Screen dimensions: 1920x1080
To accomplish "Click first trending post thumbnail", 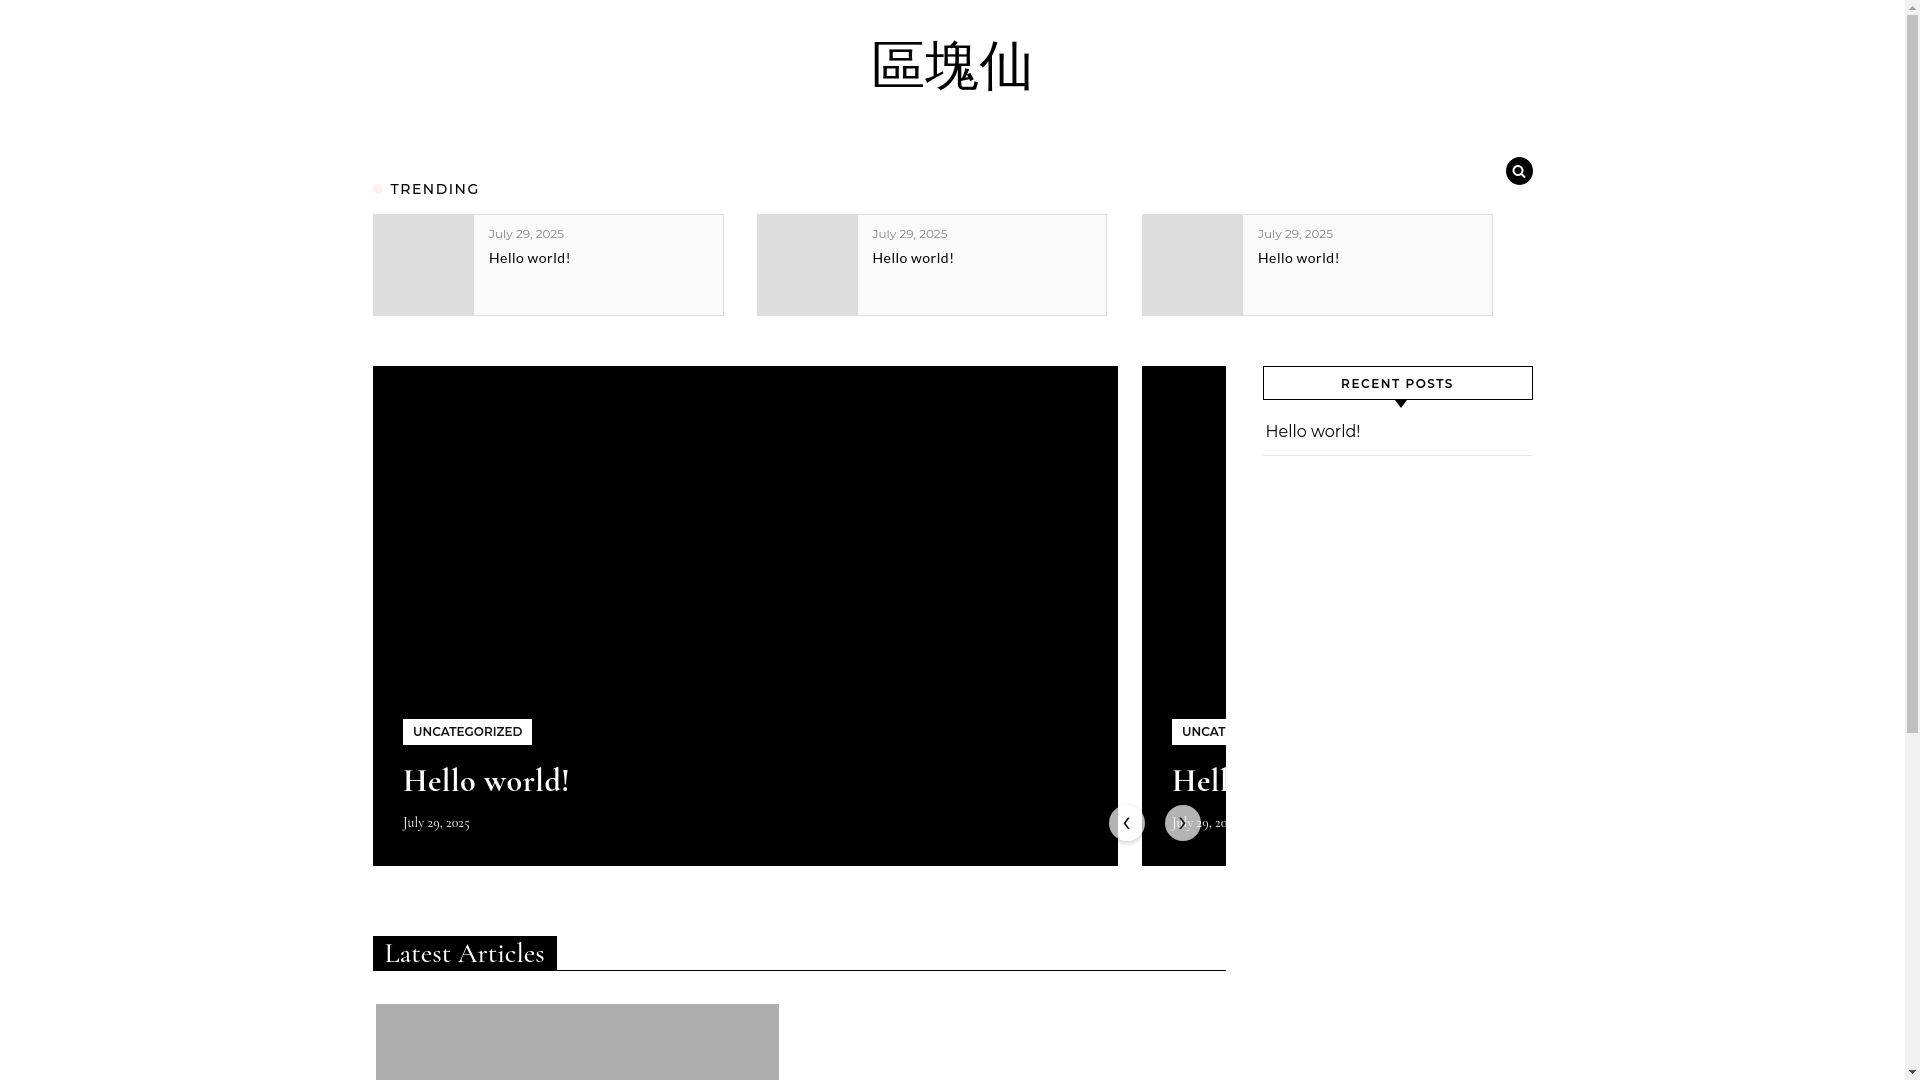I will tap(423, 265).
